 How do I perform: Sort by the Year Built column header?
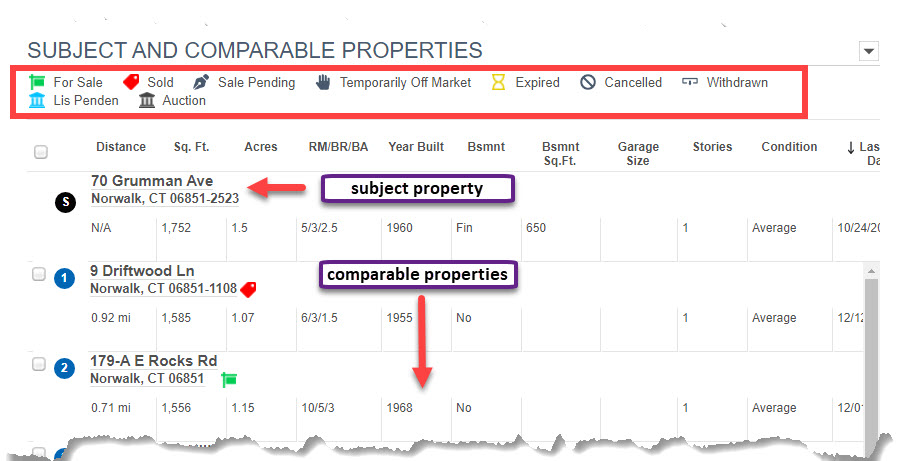416,147
